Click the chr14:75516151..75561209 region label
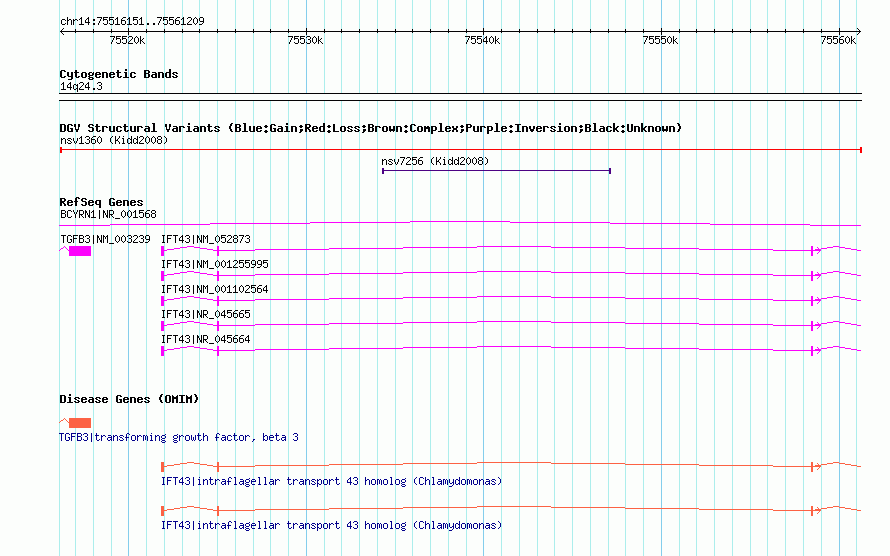 point(132,21)
